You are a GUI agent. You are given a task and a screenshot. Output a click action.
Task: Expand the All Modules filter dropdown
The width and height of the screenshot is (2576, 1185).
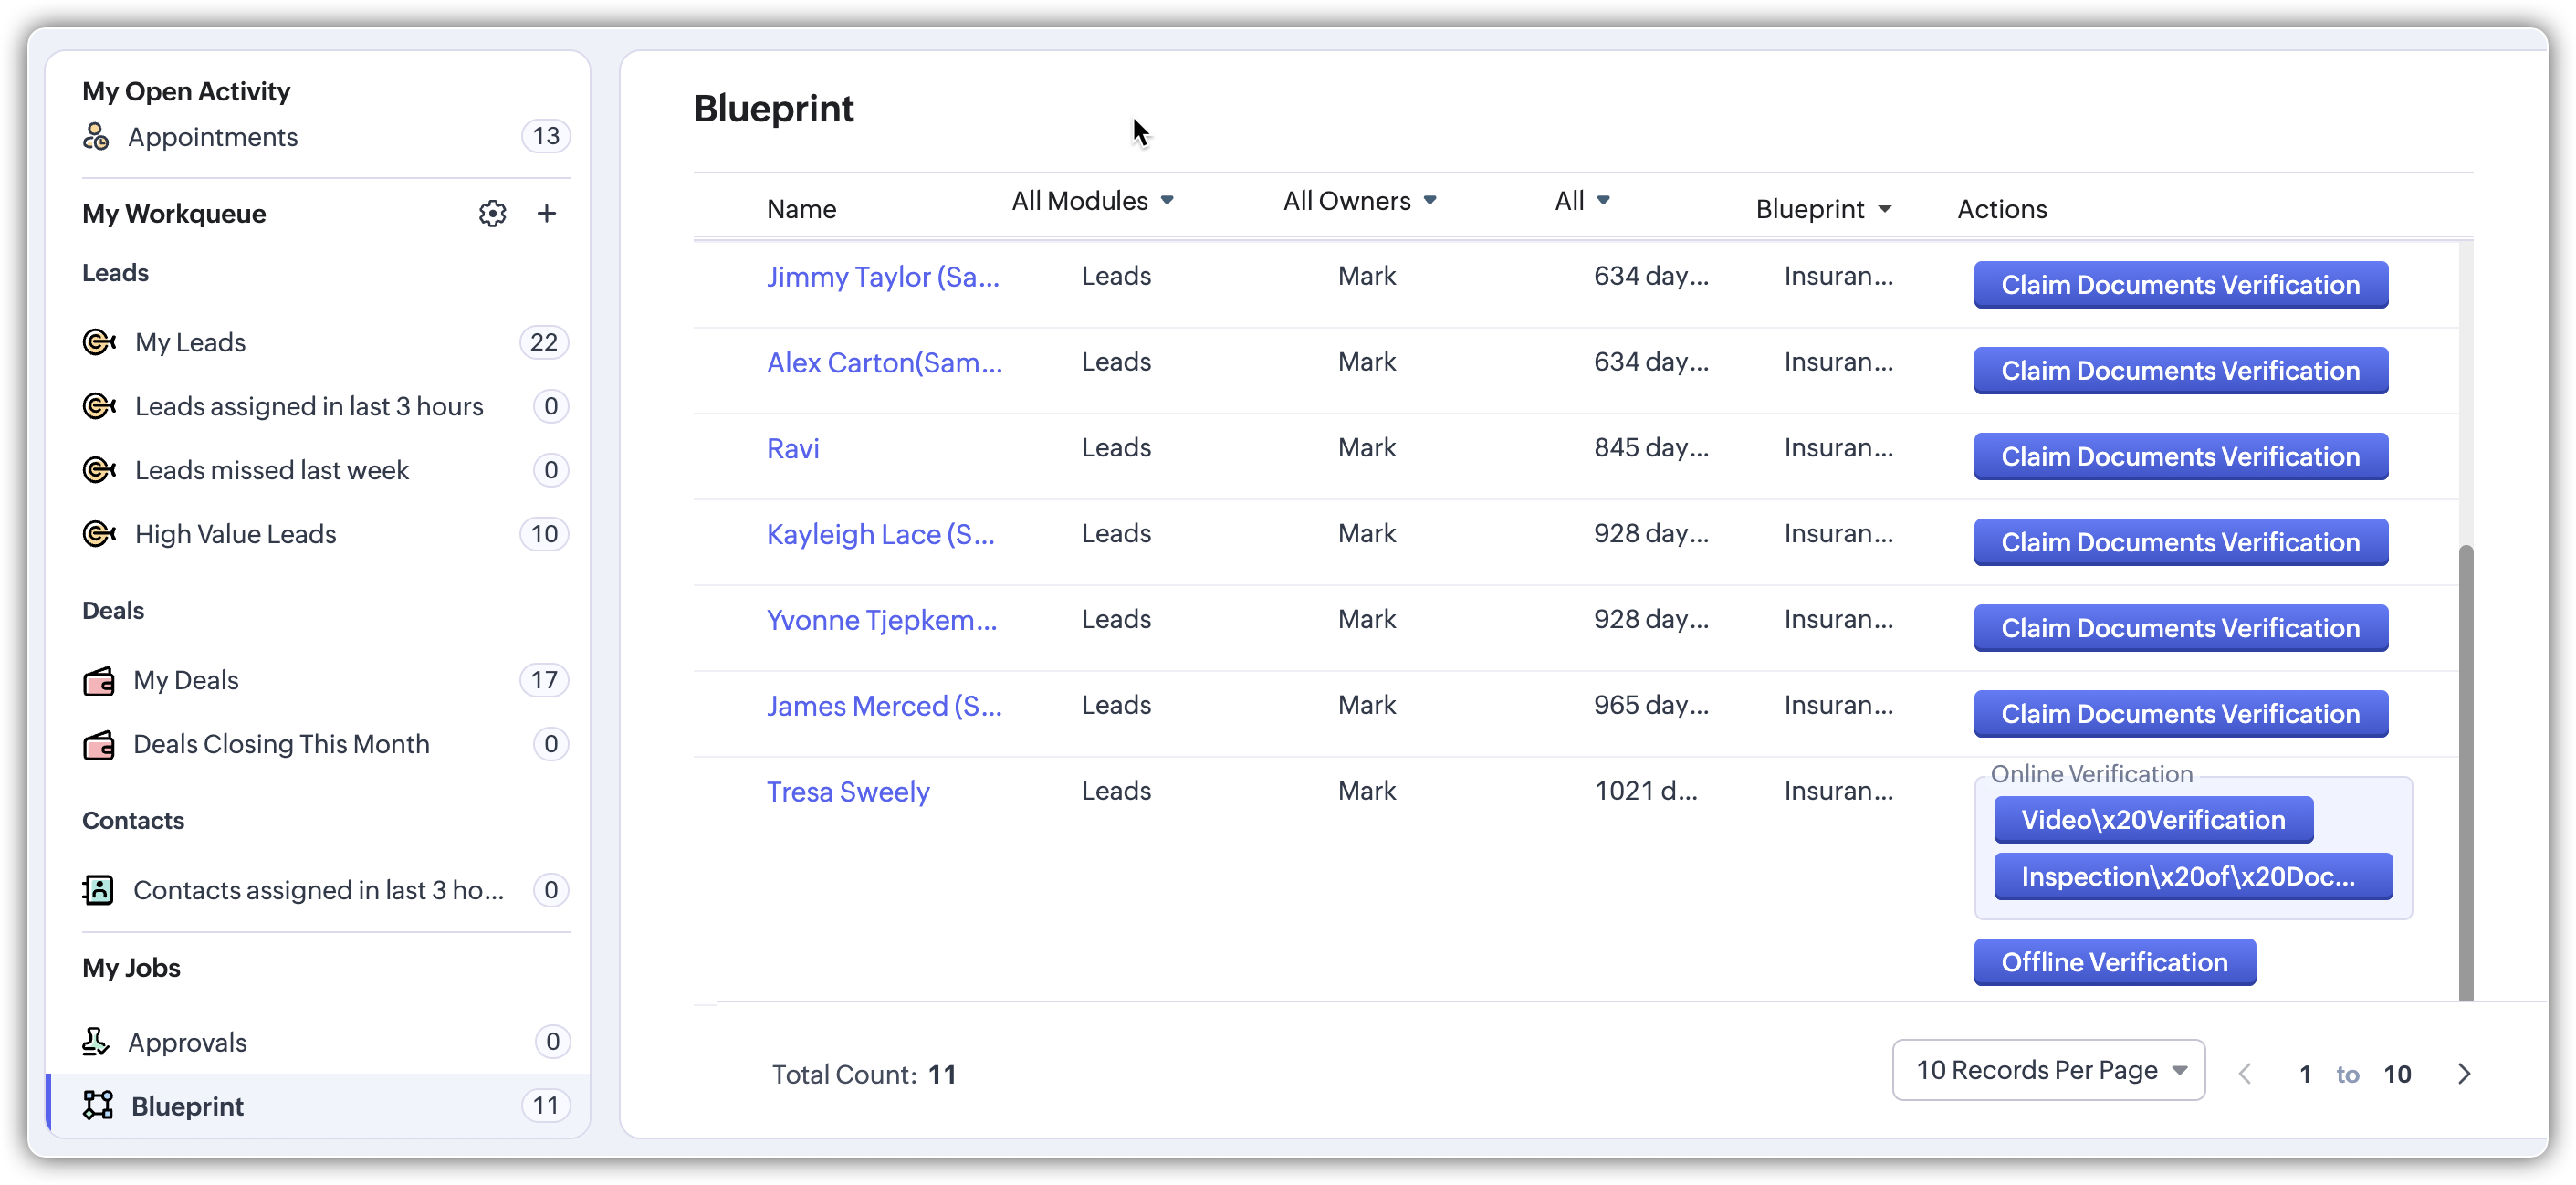(1092, 201)
